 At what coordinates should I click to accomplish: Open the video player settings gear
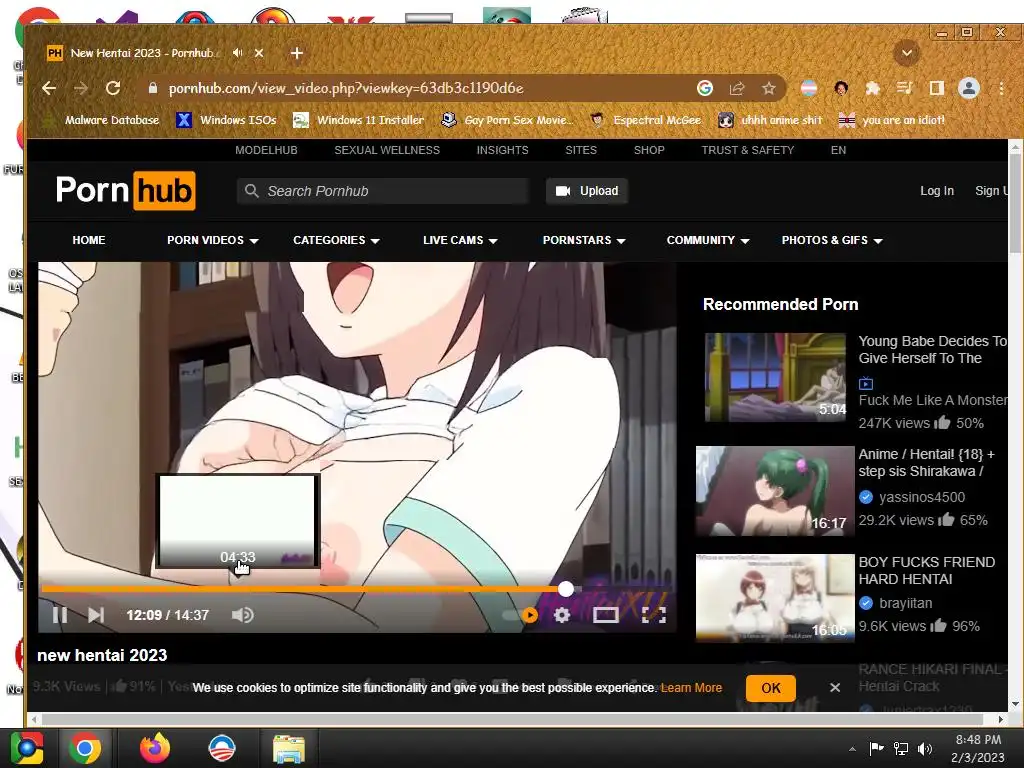562,615
